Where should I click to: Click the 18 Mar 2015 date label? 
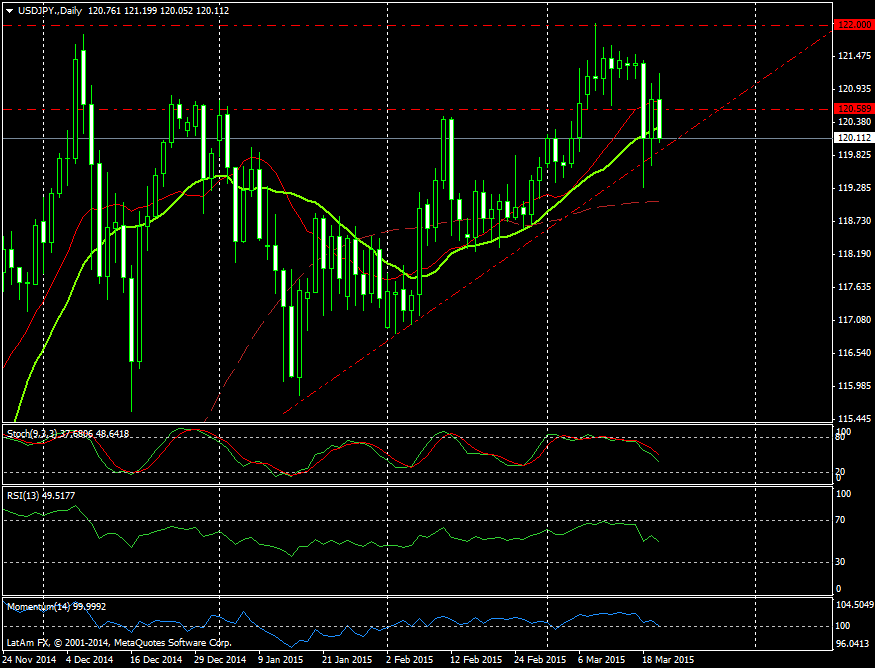pos(668,660)
